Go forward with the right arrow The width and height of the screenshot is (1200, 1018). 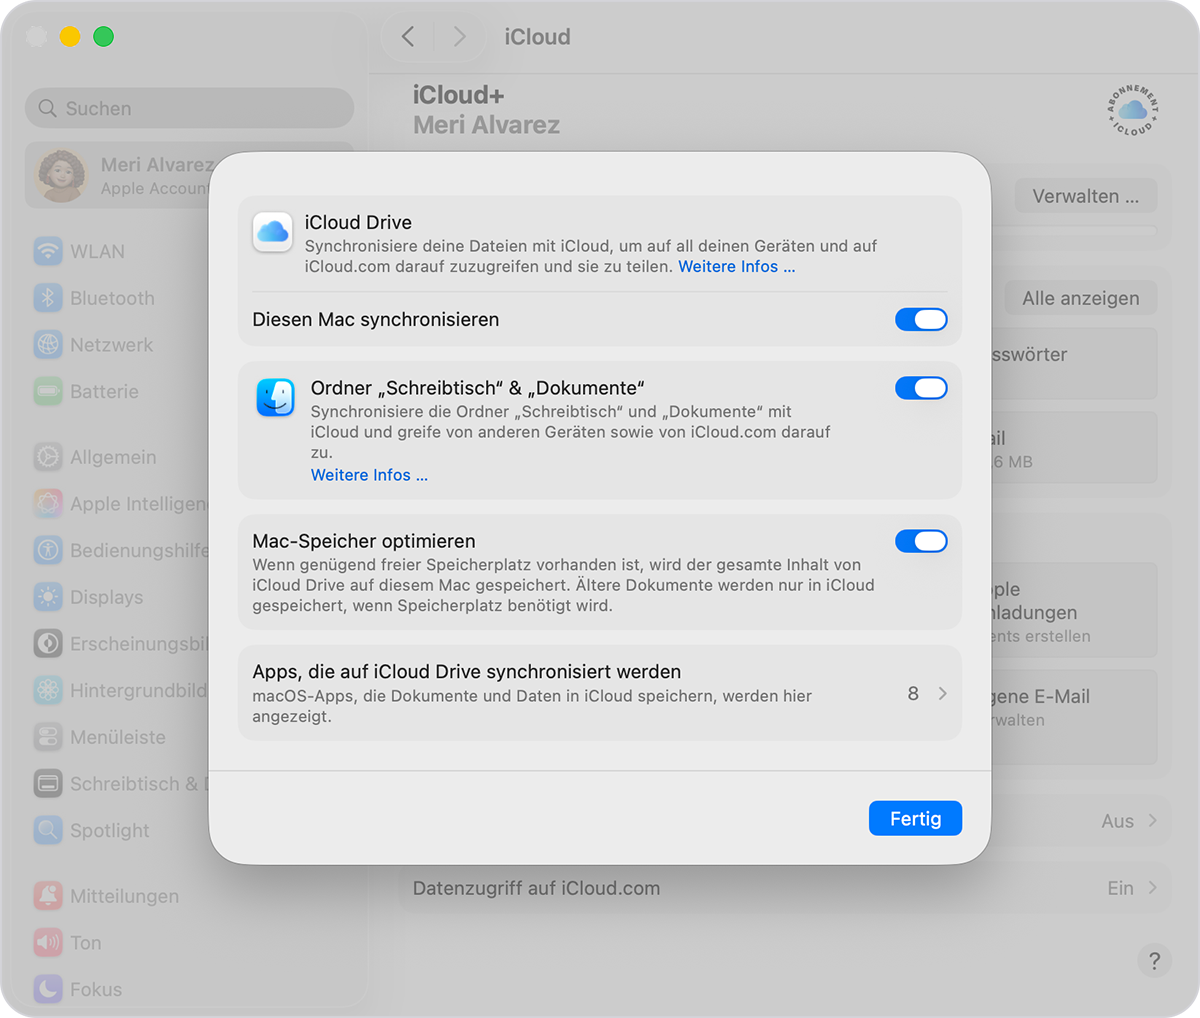459,37
